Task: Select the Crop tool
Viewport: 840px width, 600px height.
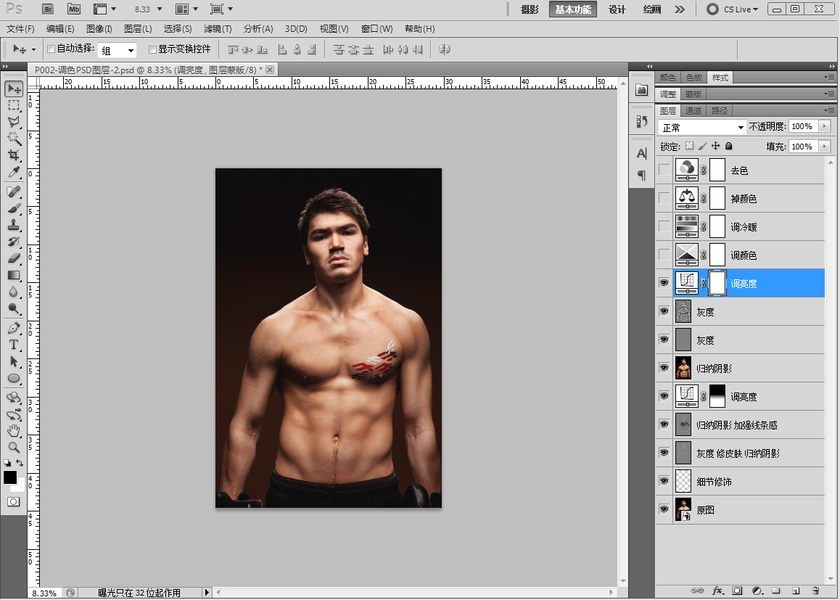Action: 14,155
